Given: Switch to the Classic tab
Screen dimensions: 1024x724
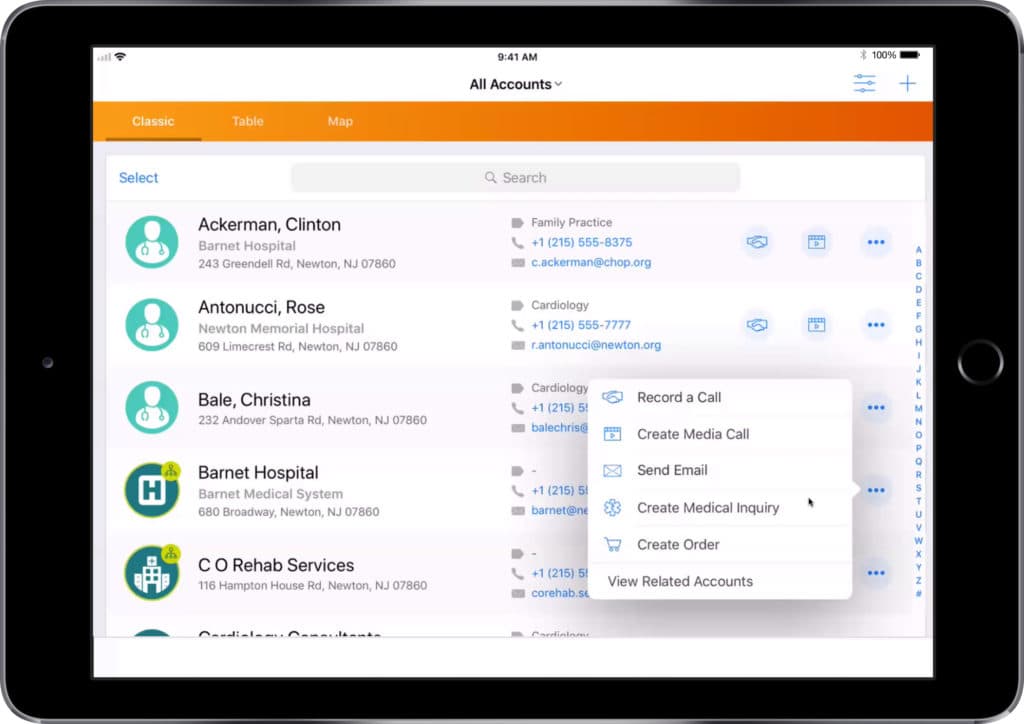Looking at the screenshot, I should [153, 121].
